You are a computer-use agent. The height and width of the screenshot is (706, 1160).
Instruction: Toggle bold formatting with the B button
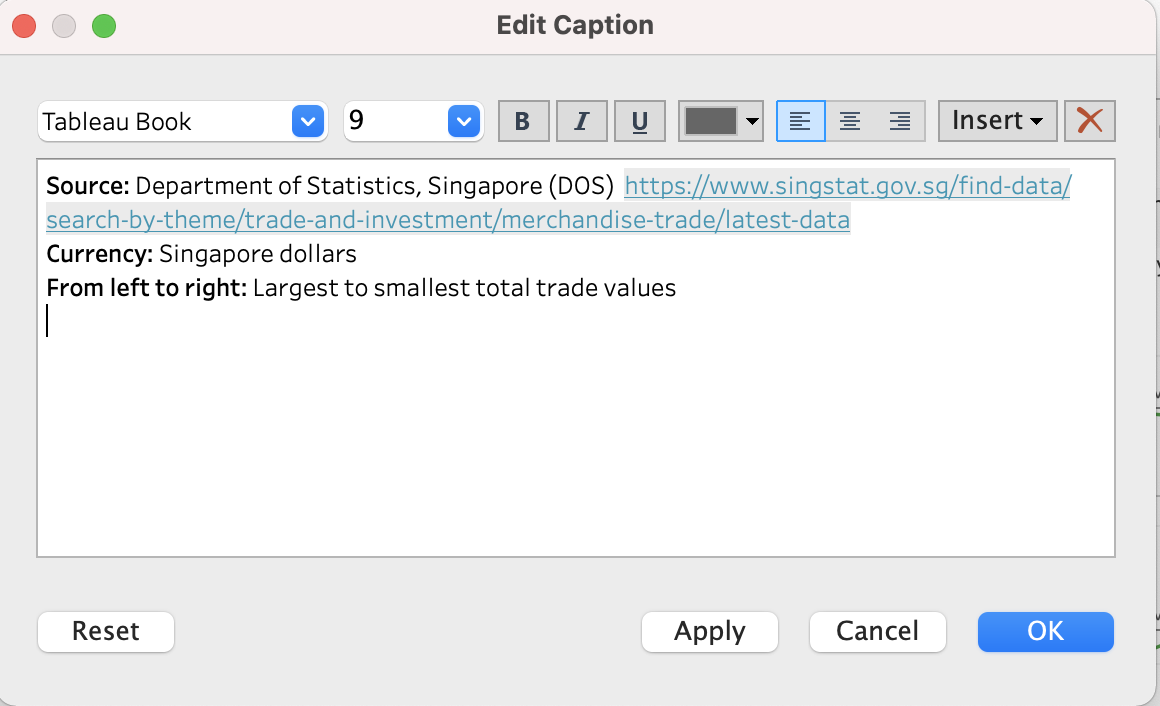(523, 121)
